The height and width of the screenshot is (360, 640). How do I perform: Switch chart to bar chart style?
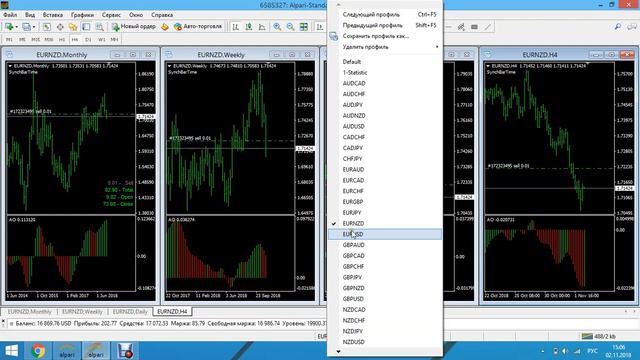pyautogui.click(x=236, y=27)
